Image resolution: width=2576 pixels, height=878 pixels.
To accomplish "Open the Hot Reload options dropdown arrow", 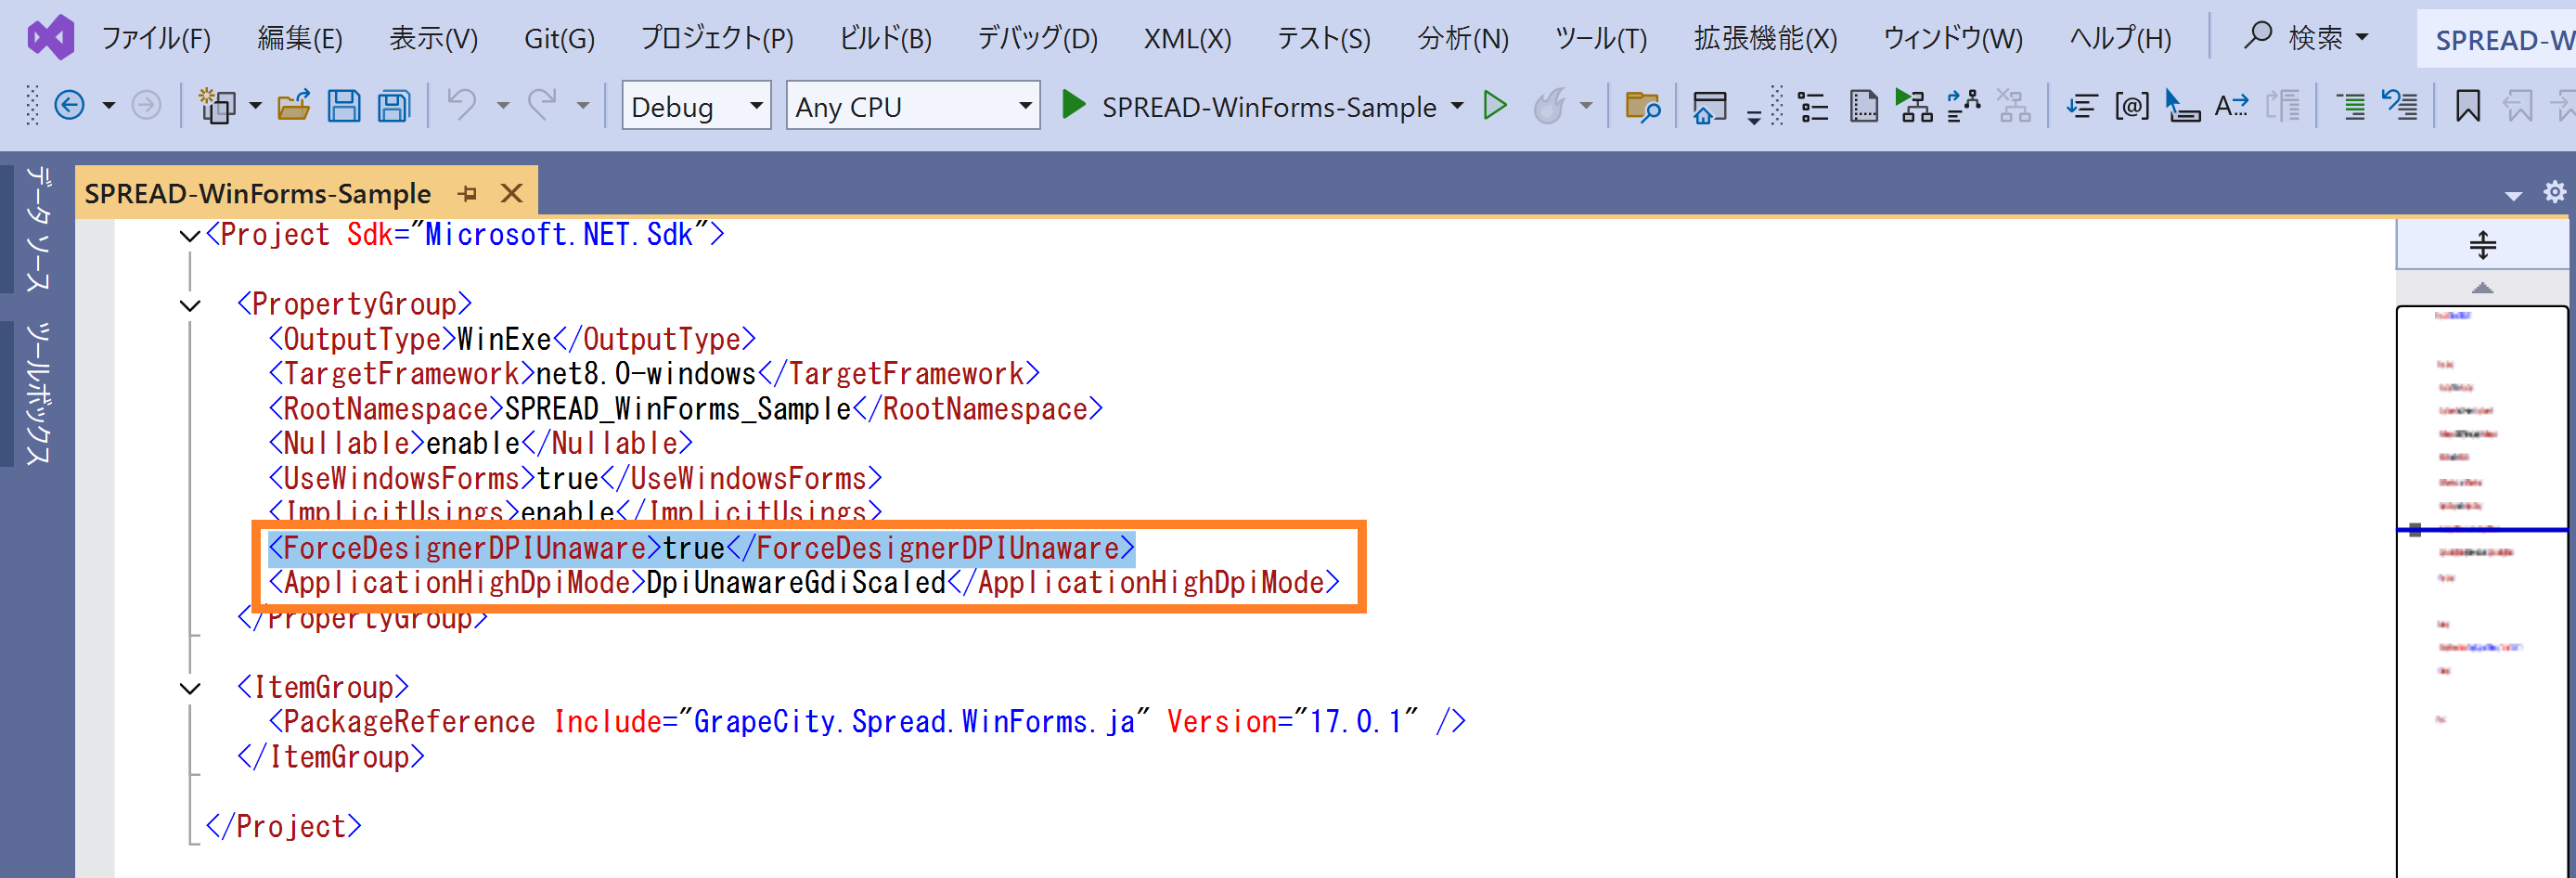I will [x=1586, y=105].
